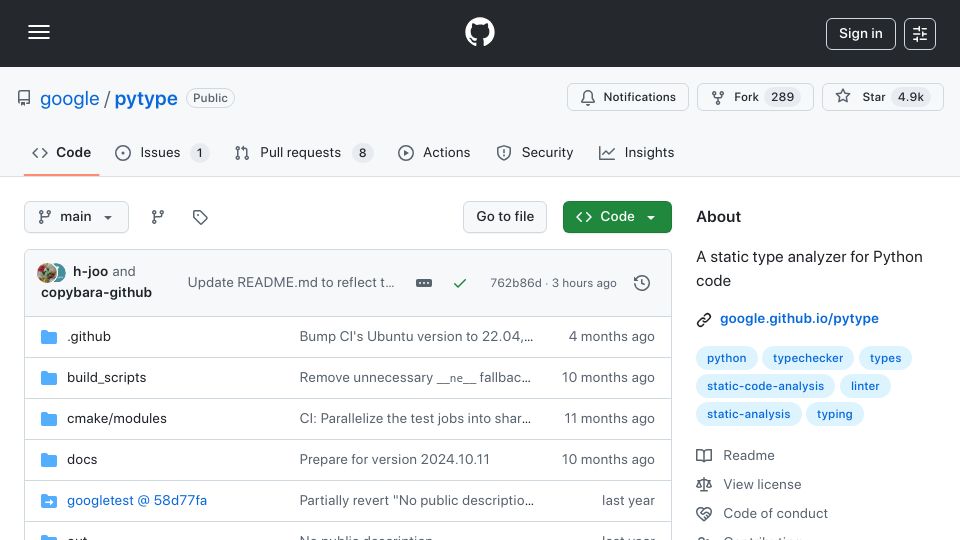Open the copybara-github author link
The image size is (960, 540).
(x=97, y=293)
